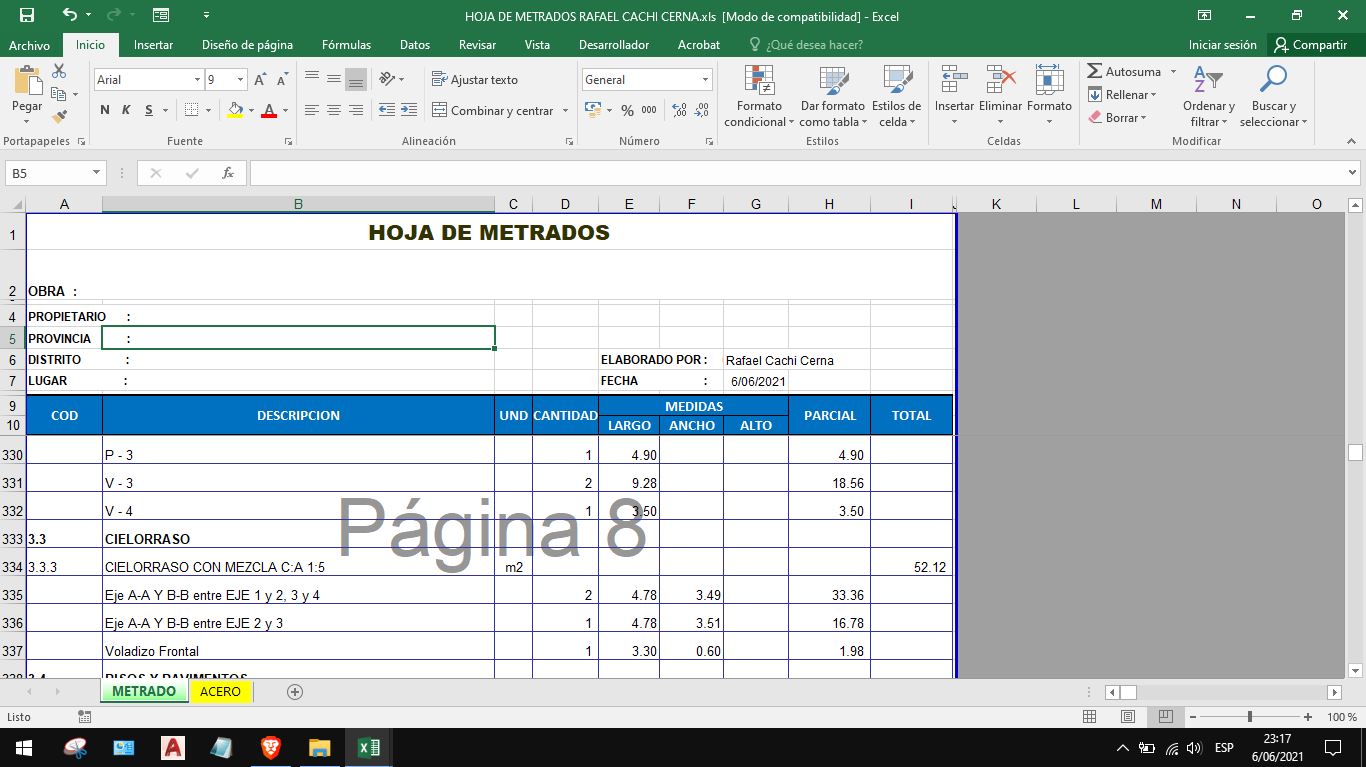
Task: Click the insert function fx icon
Action: (x=228, y=173)
